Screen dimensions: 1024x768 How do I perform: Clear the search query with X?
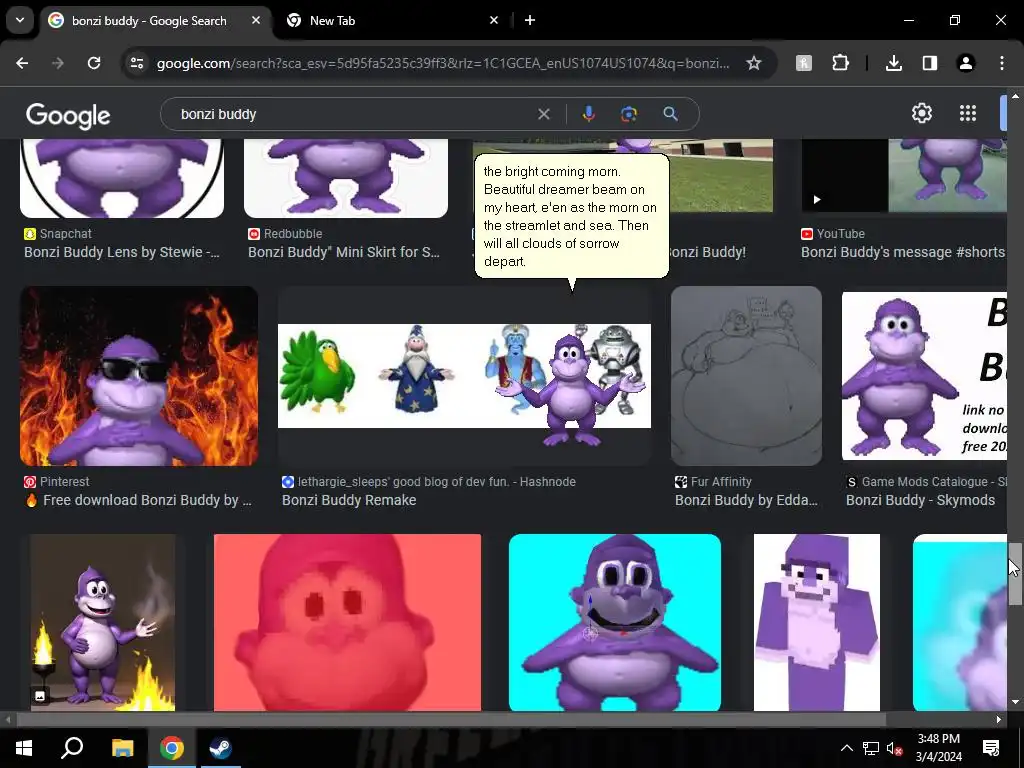click(x=543, y=114)
